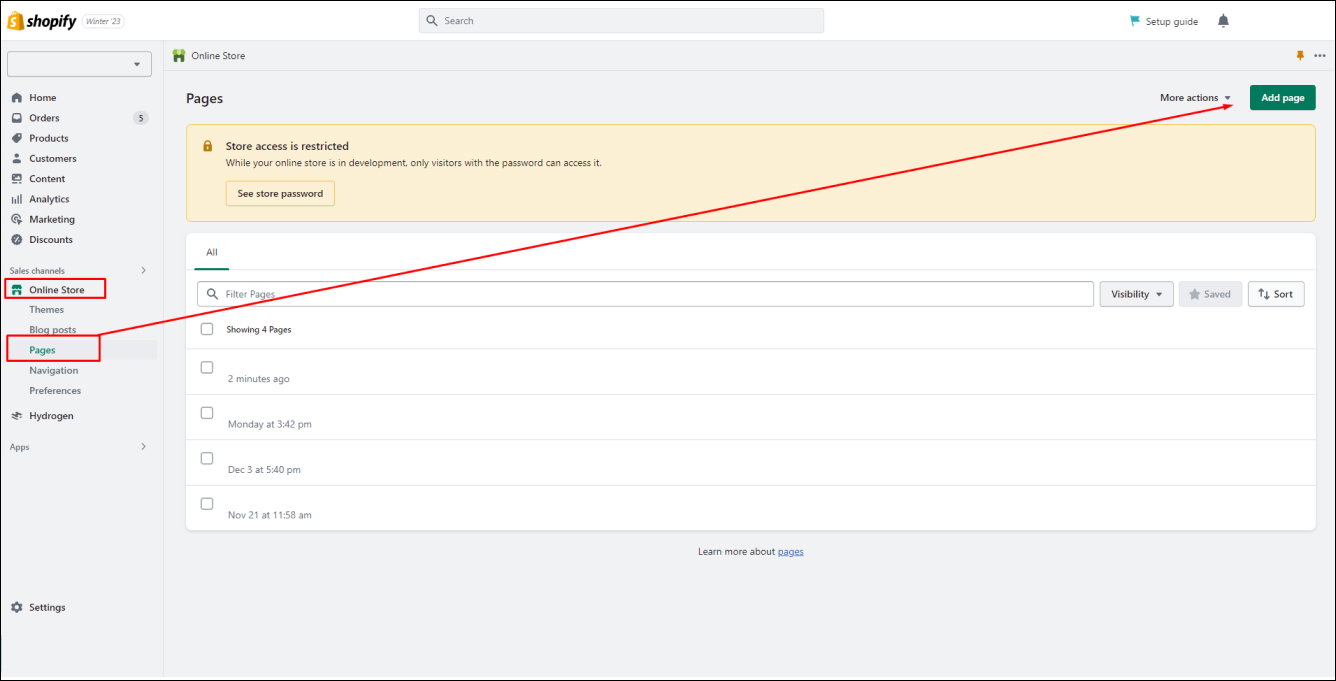The width and height of the screenshot is (1336, 681).
Task: Open Preferences in sidebar
Action: (55, 391)
